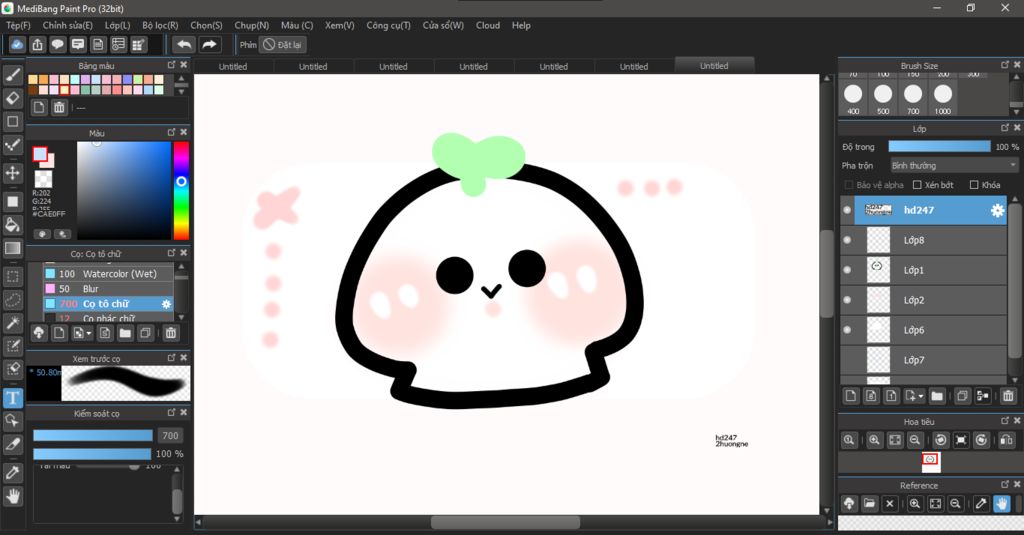Click the rainbow hue bar
Image resolution: width=1024 pixels, height=535 pixels.
[181, 191]
